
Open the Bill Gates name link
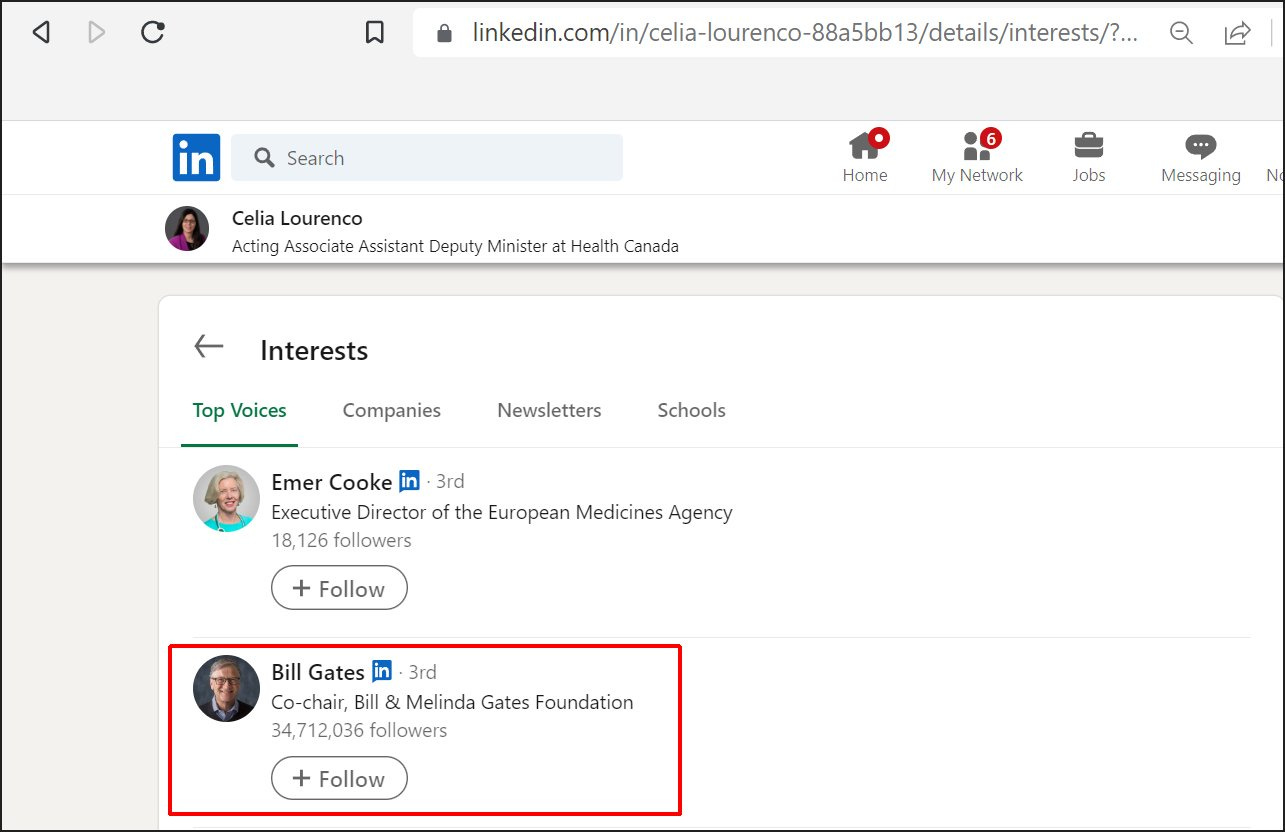318,672
